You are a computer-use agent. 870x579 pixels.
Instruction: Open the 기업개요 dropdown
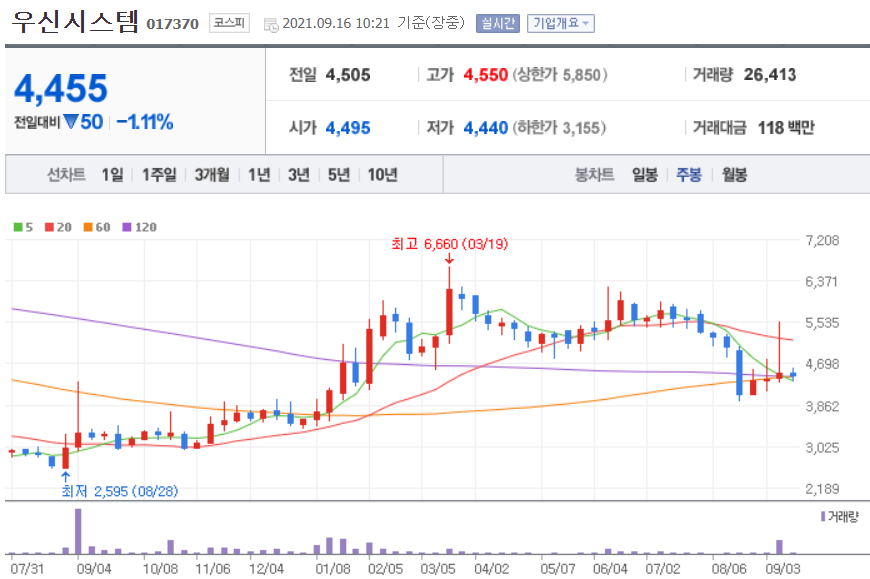point(560,23)
